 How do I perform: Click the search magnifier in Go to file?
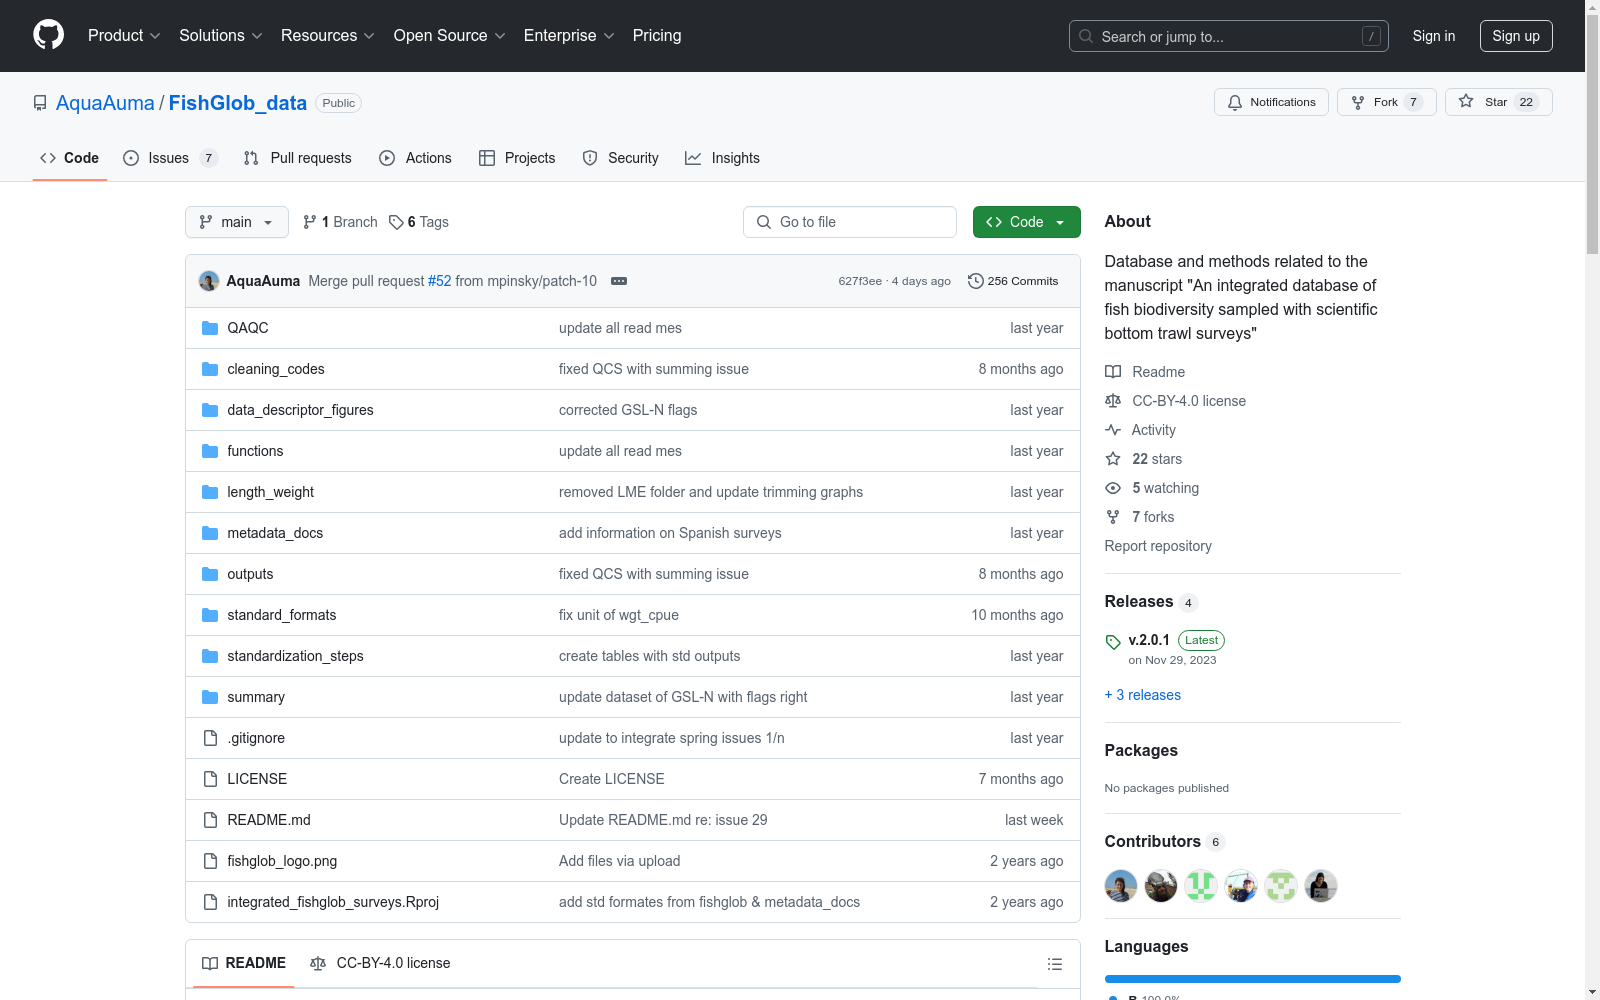(x=764, y=222)
